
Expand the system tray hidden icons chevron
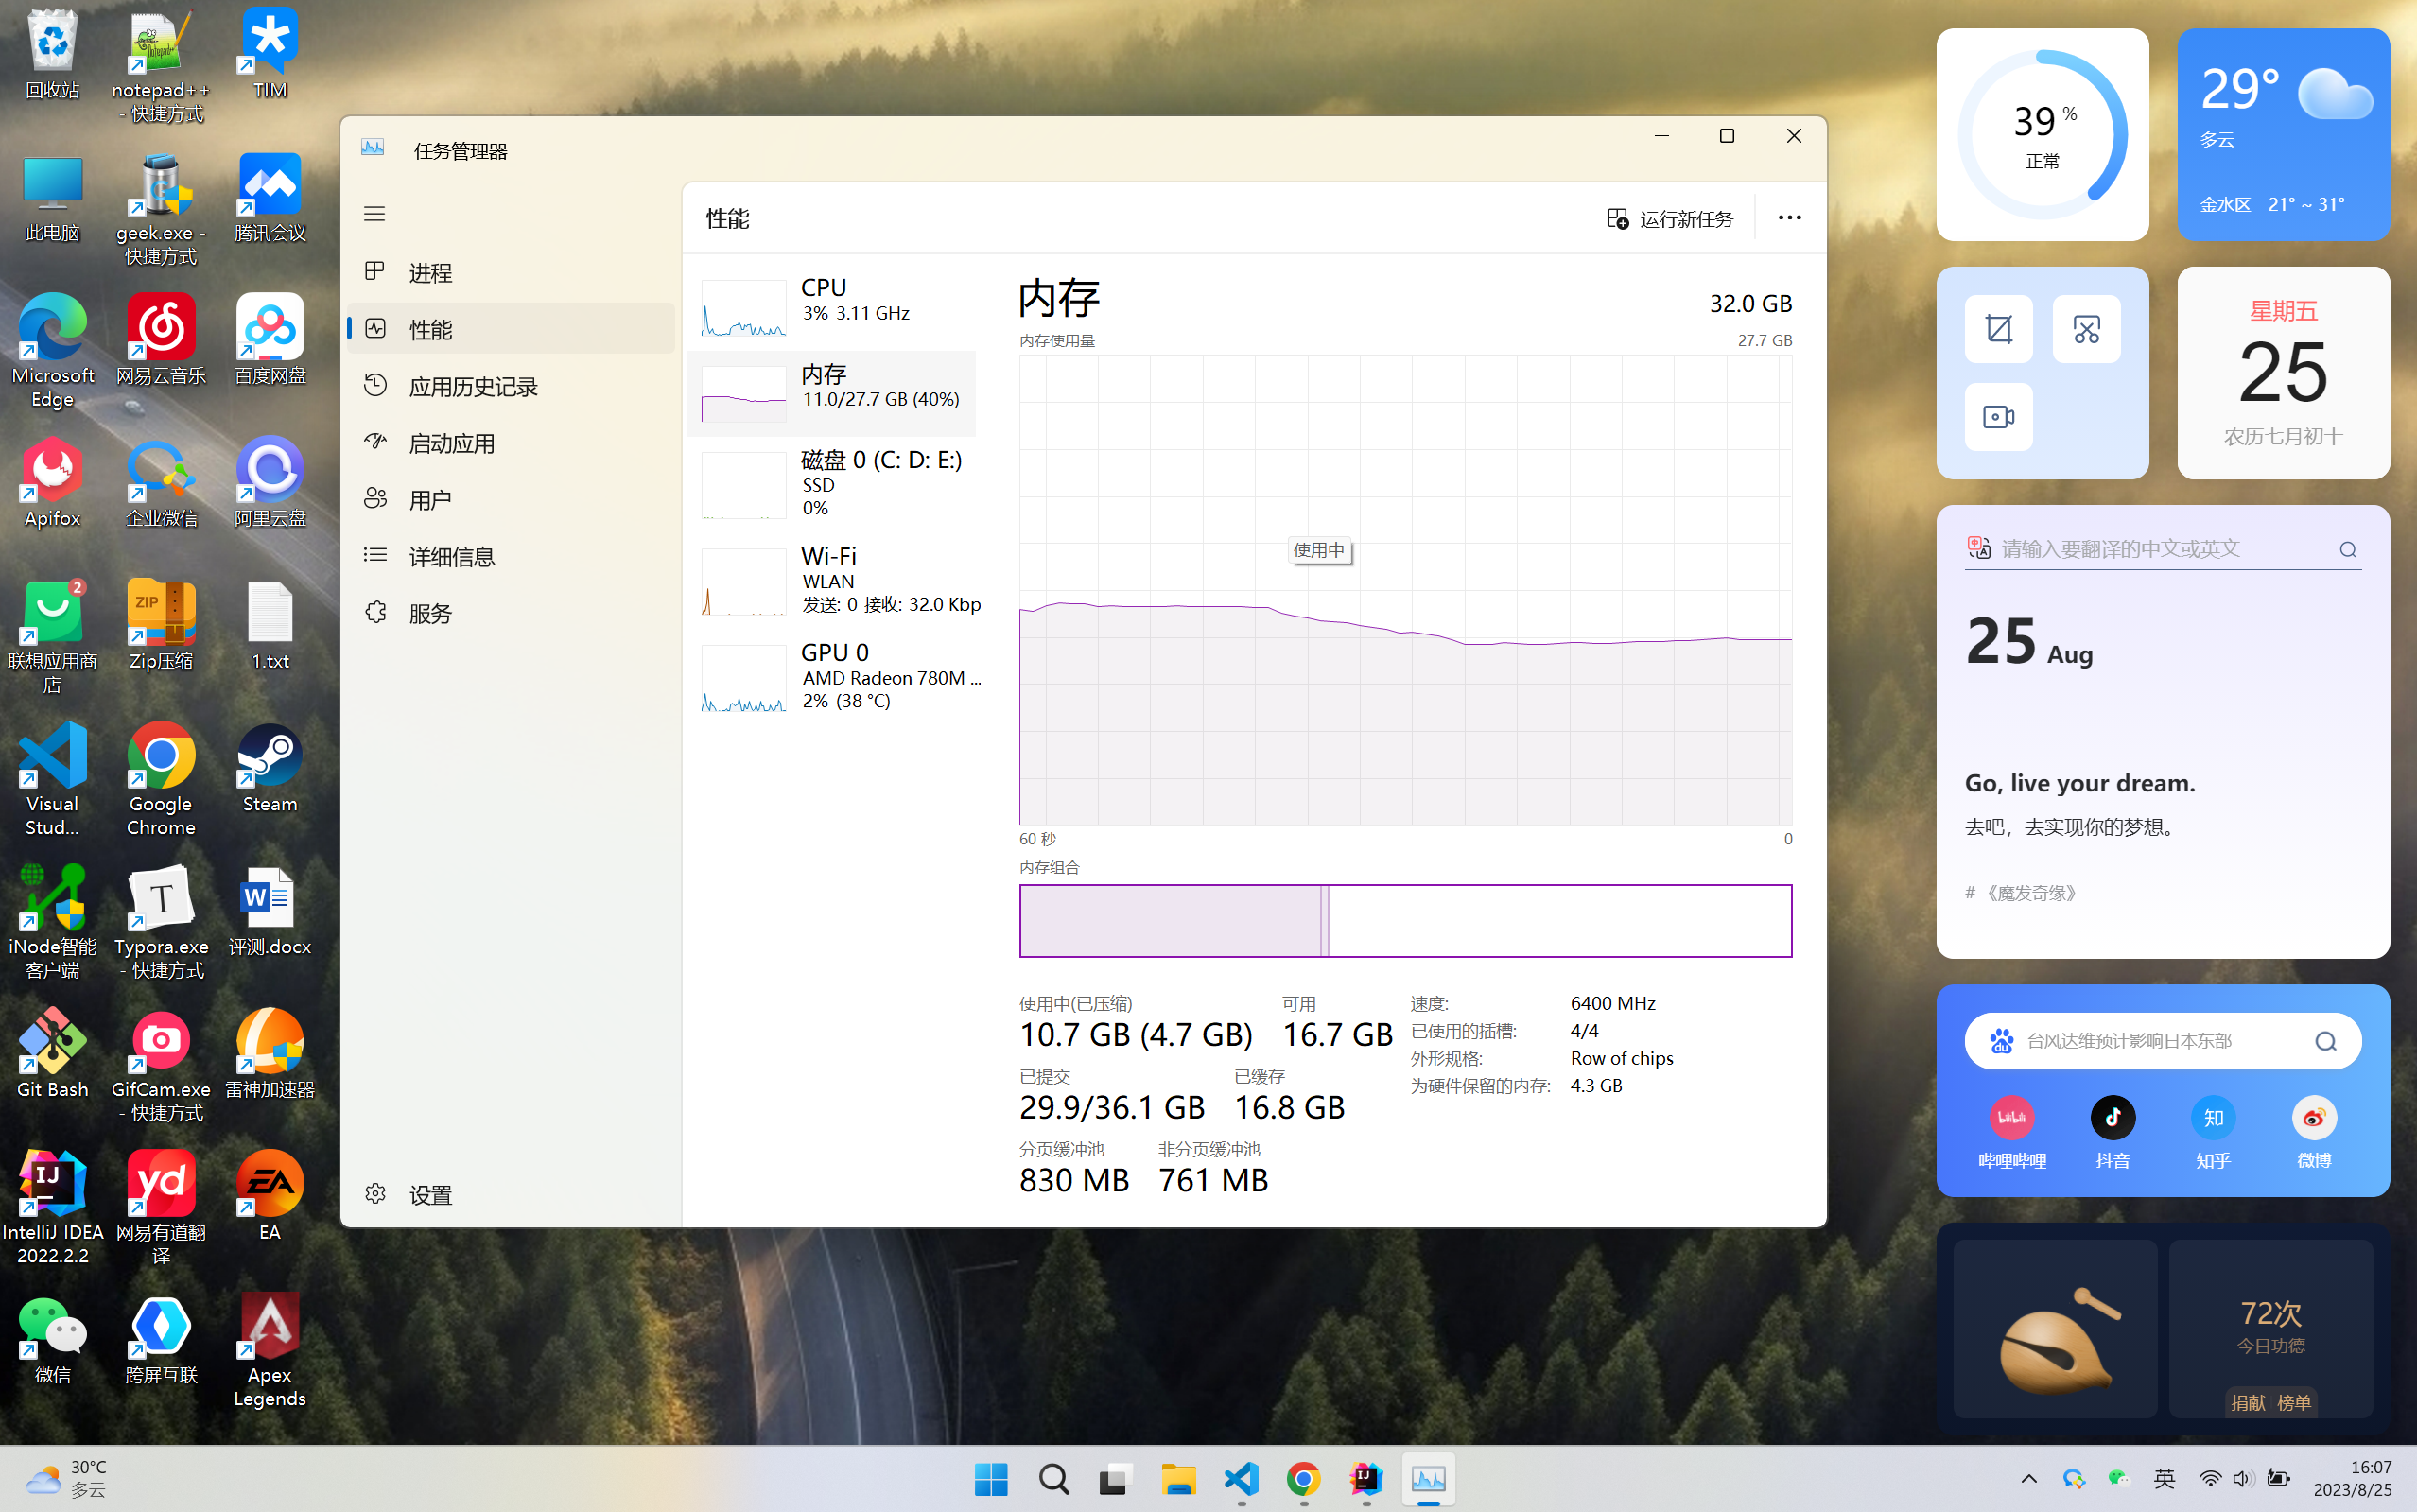[x=2029, y=1479]
